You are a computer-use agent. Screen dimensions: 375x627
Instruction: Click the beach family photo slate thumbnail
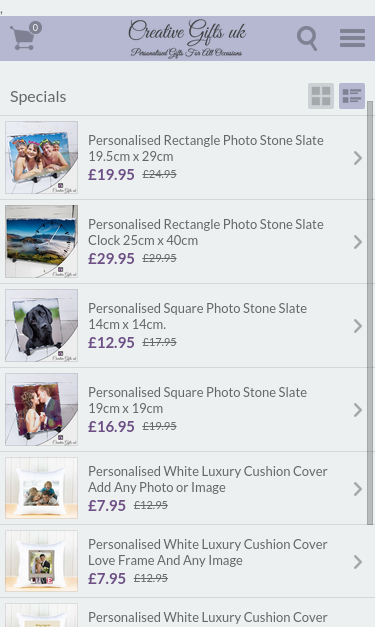click(x=42, y=158)
